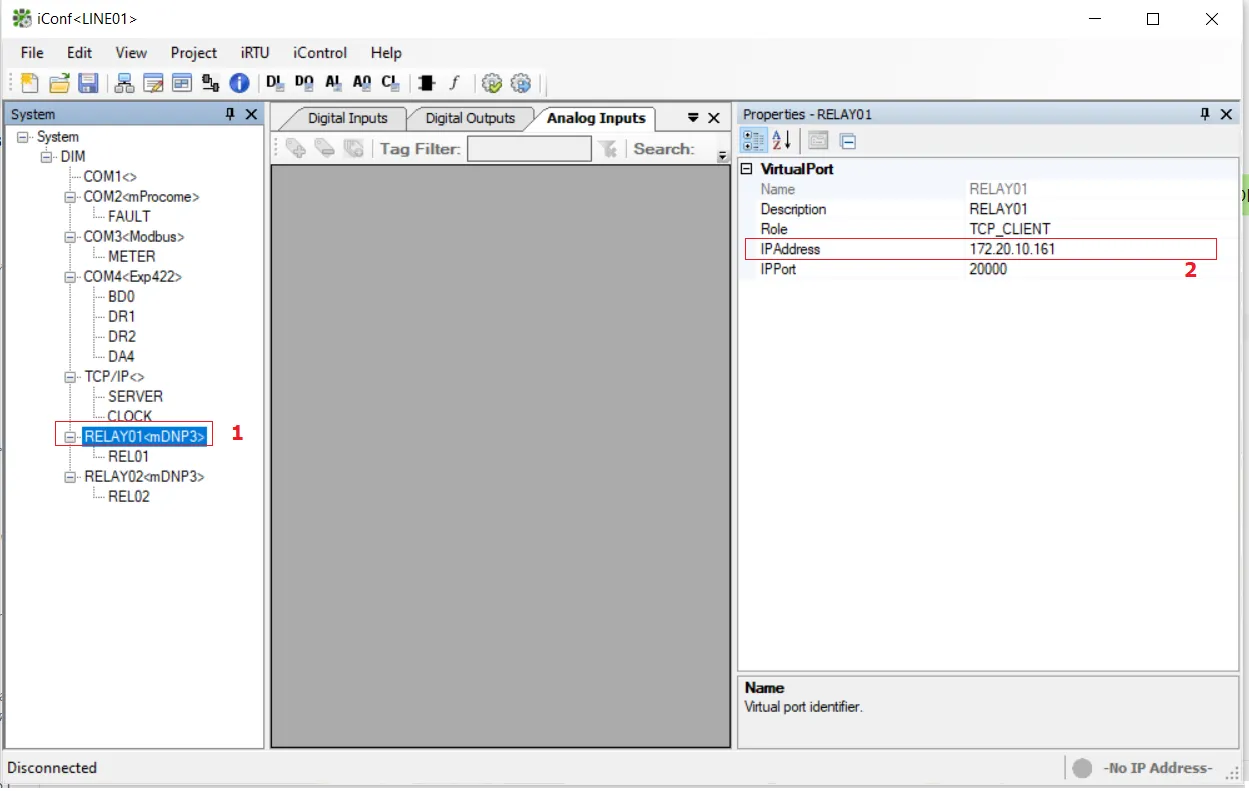Image resolution: width=1249 pixels, height=791 pixels.
Task: Open the Edit menu
Action: click(x=79, y=53)
